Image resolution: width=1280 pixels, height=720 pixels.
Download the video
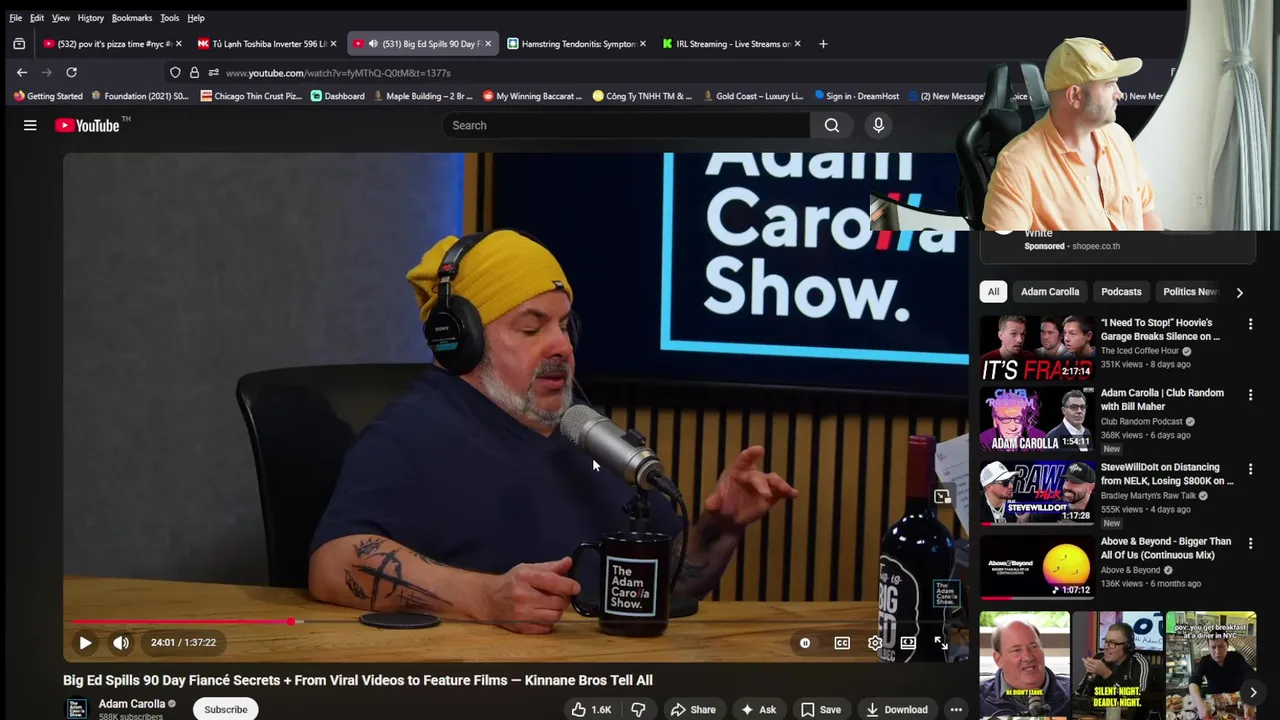[x=896, y=710]
